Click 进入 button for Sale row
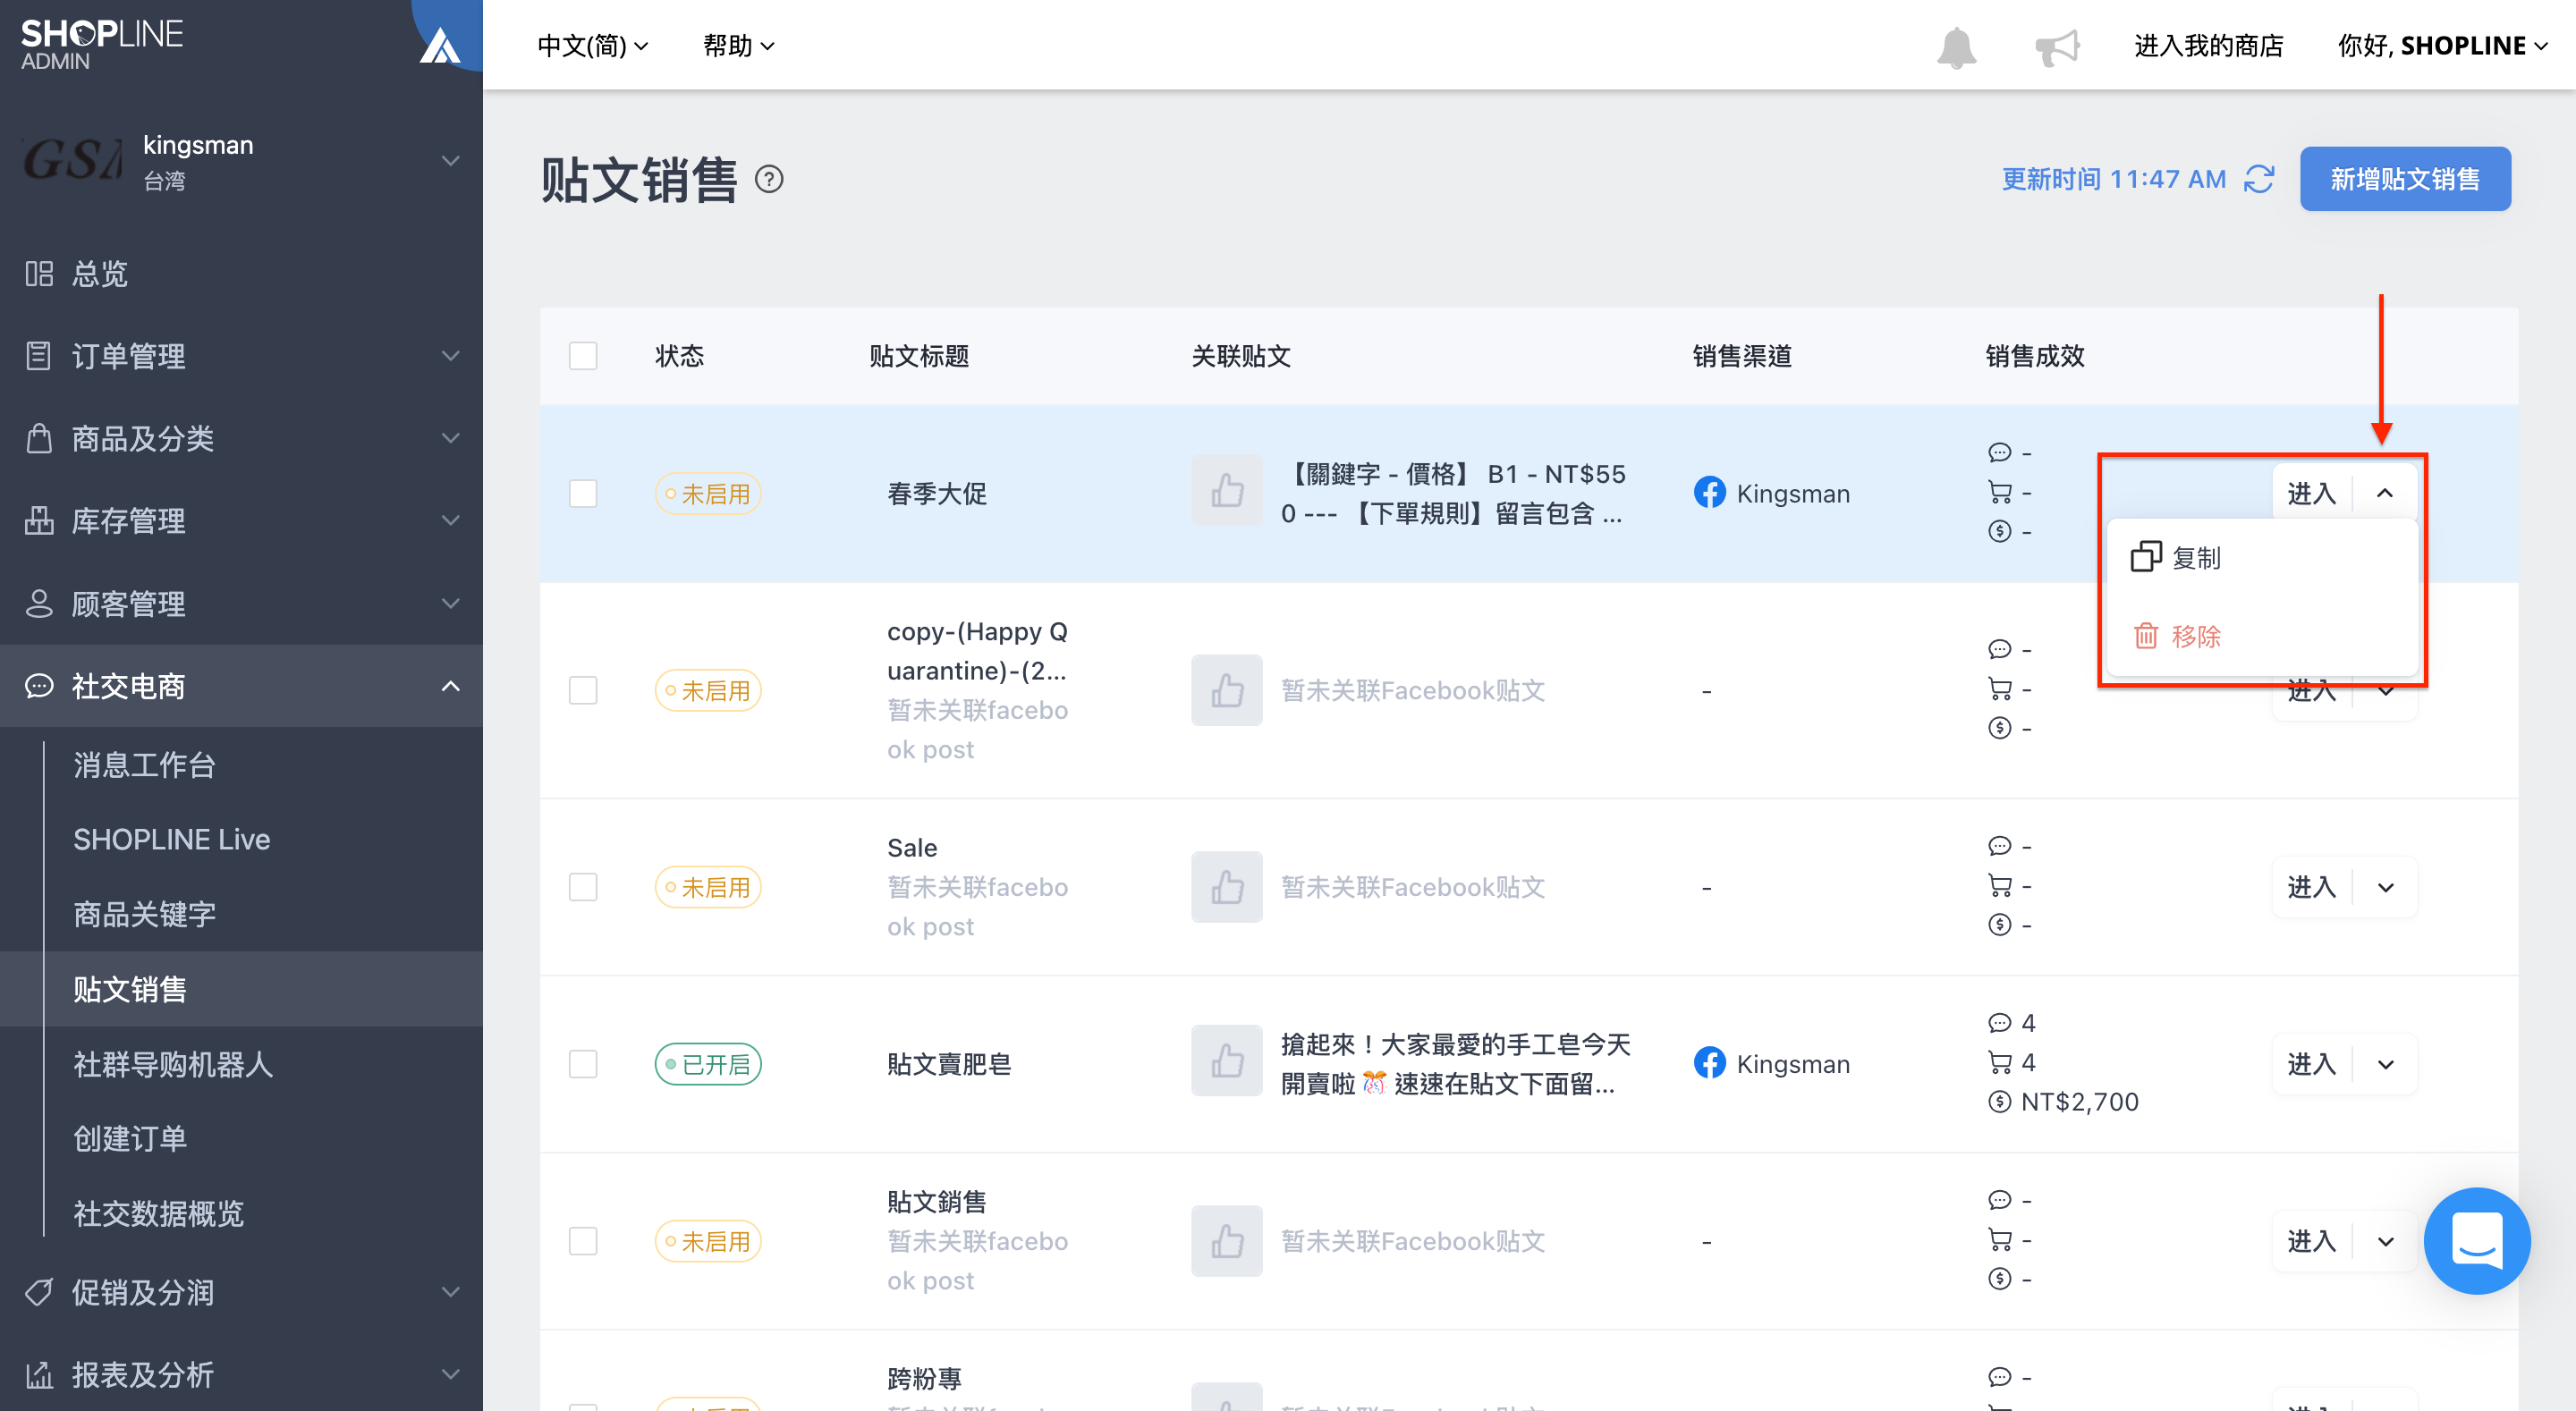Image resolution: width=2576 pixels, height=1411 pixels. (x=2311, y=887)
